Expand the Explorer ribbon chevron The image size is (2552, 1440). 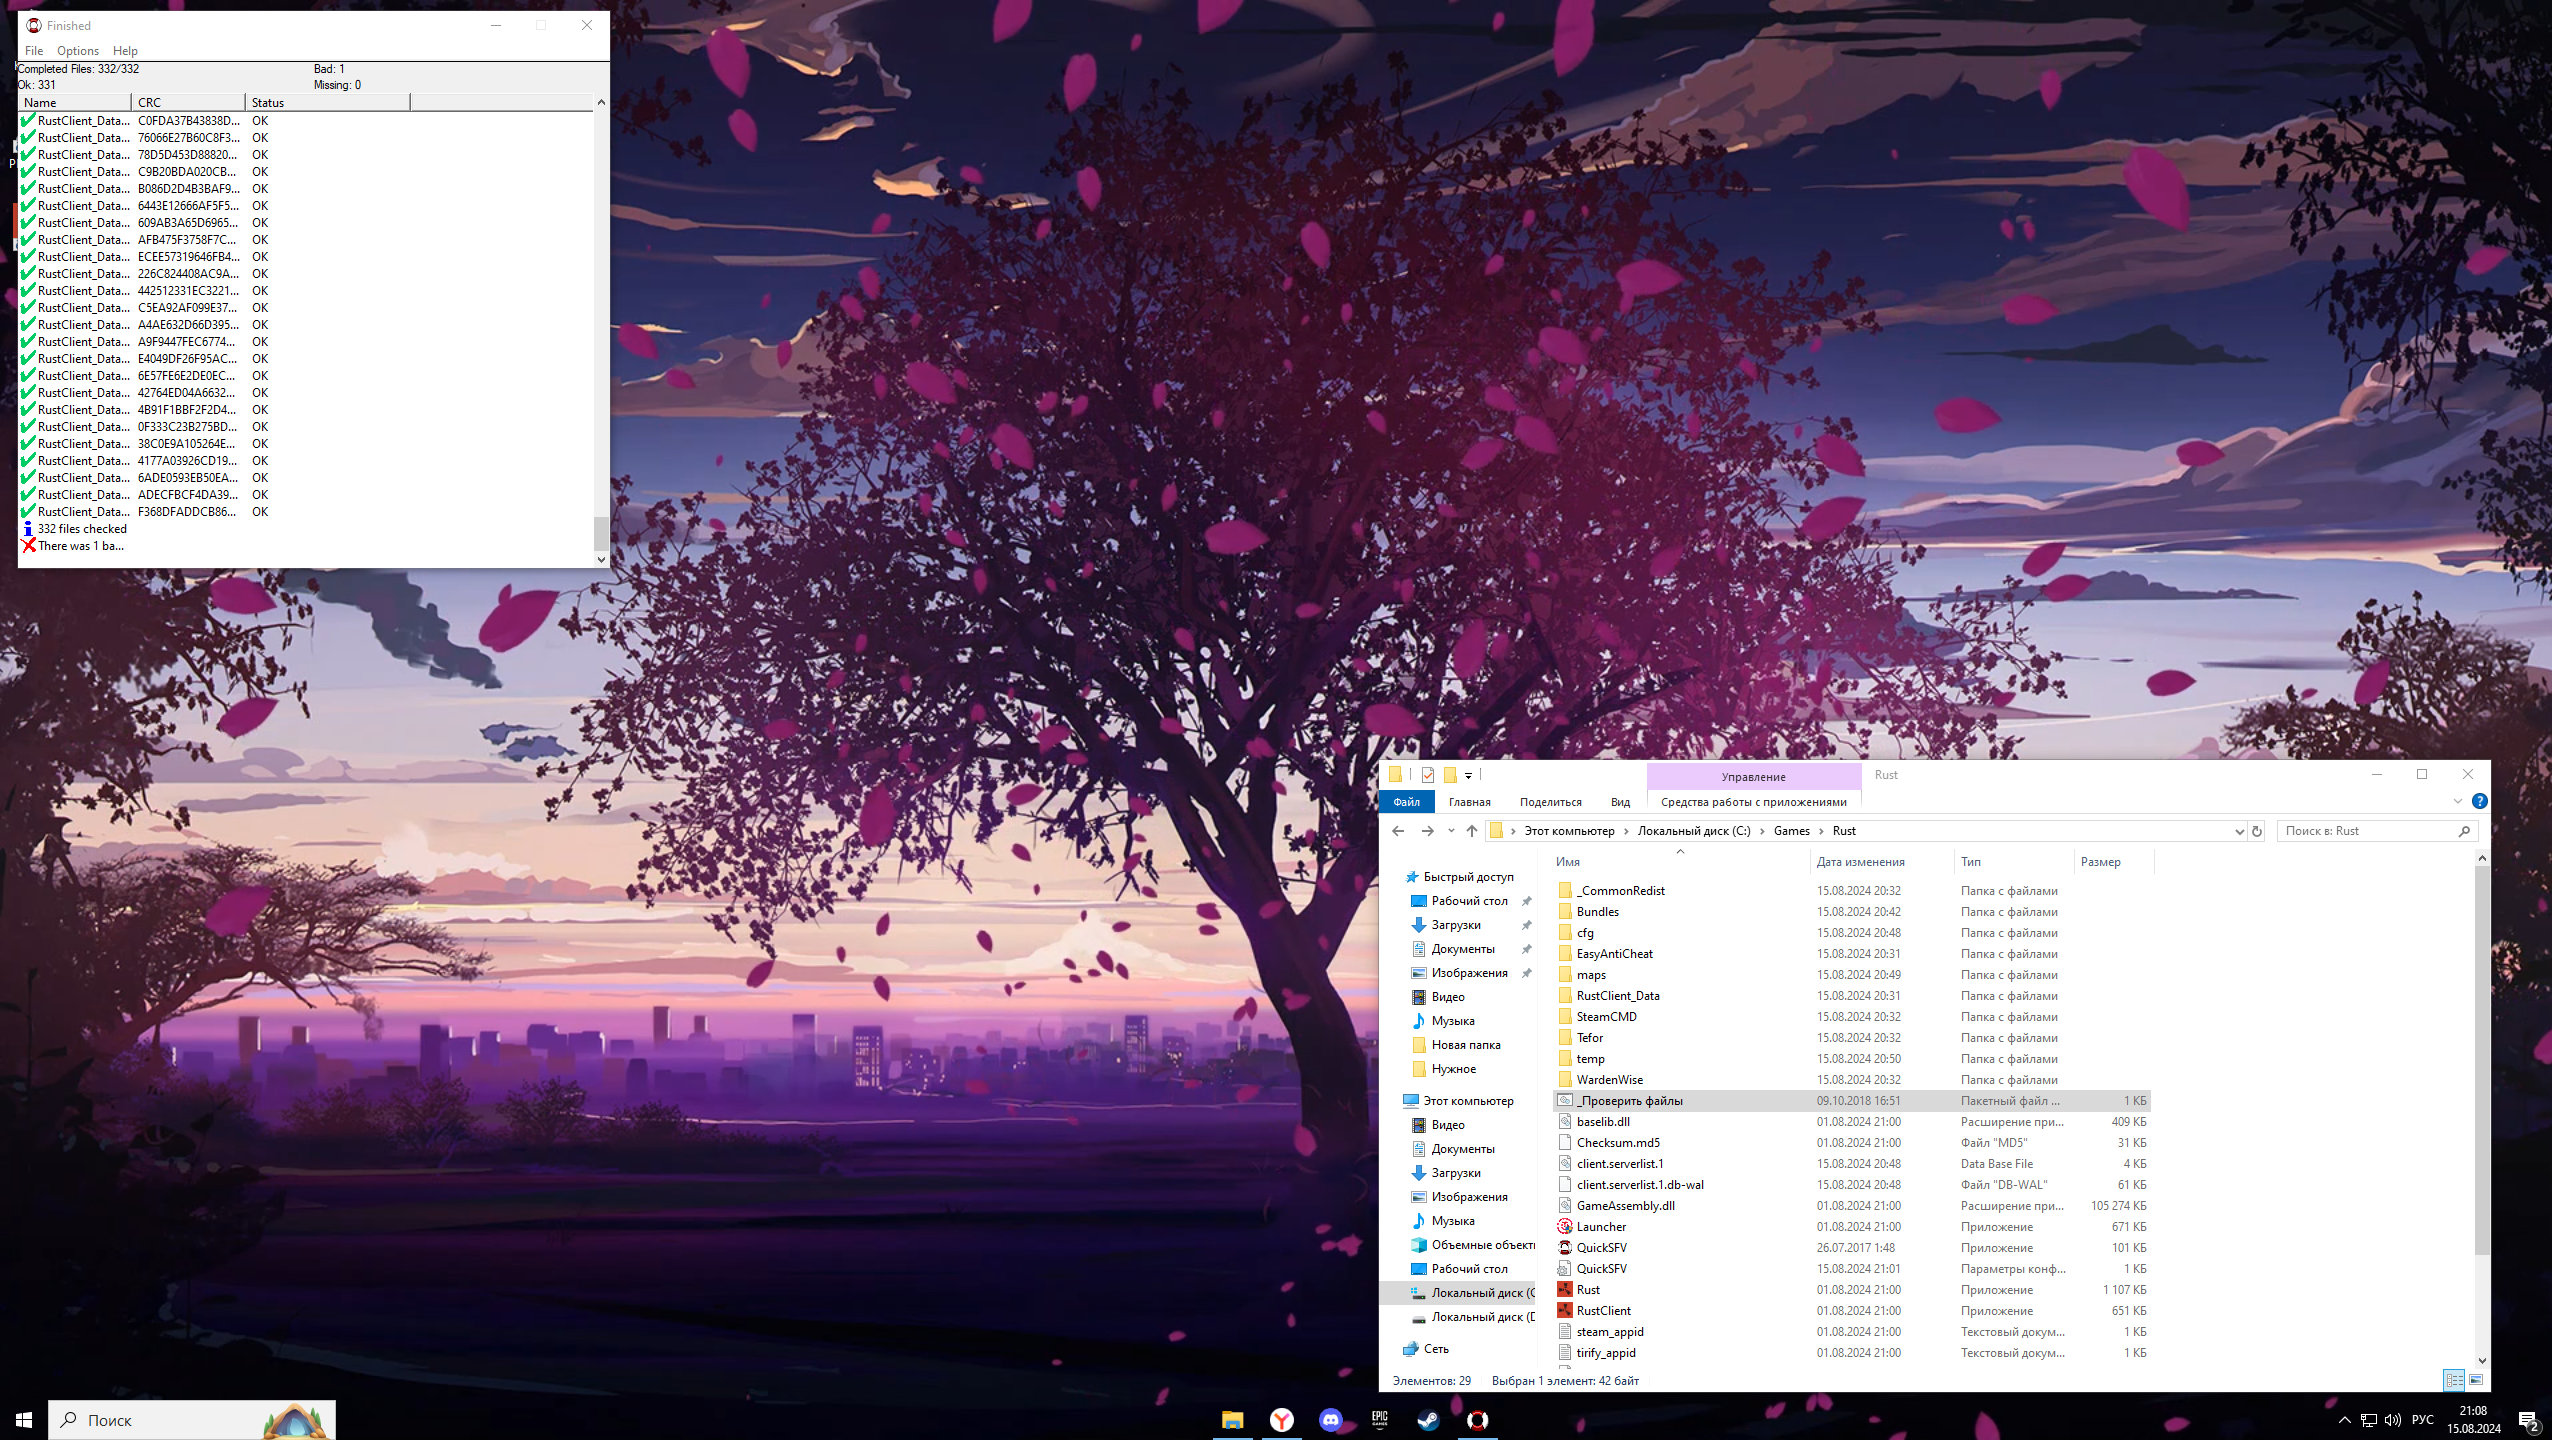pyautogui.click(x=2457, y=801)
